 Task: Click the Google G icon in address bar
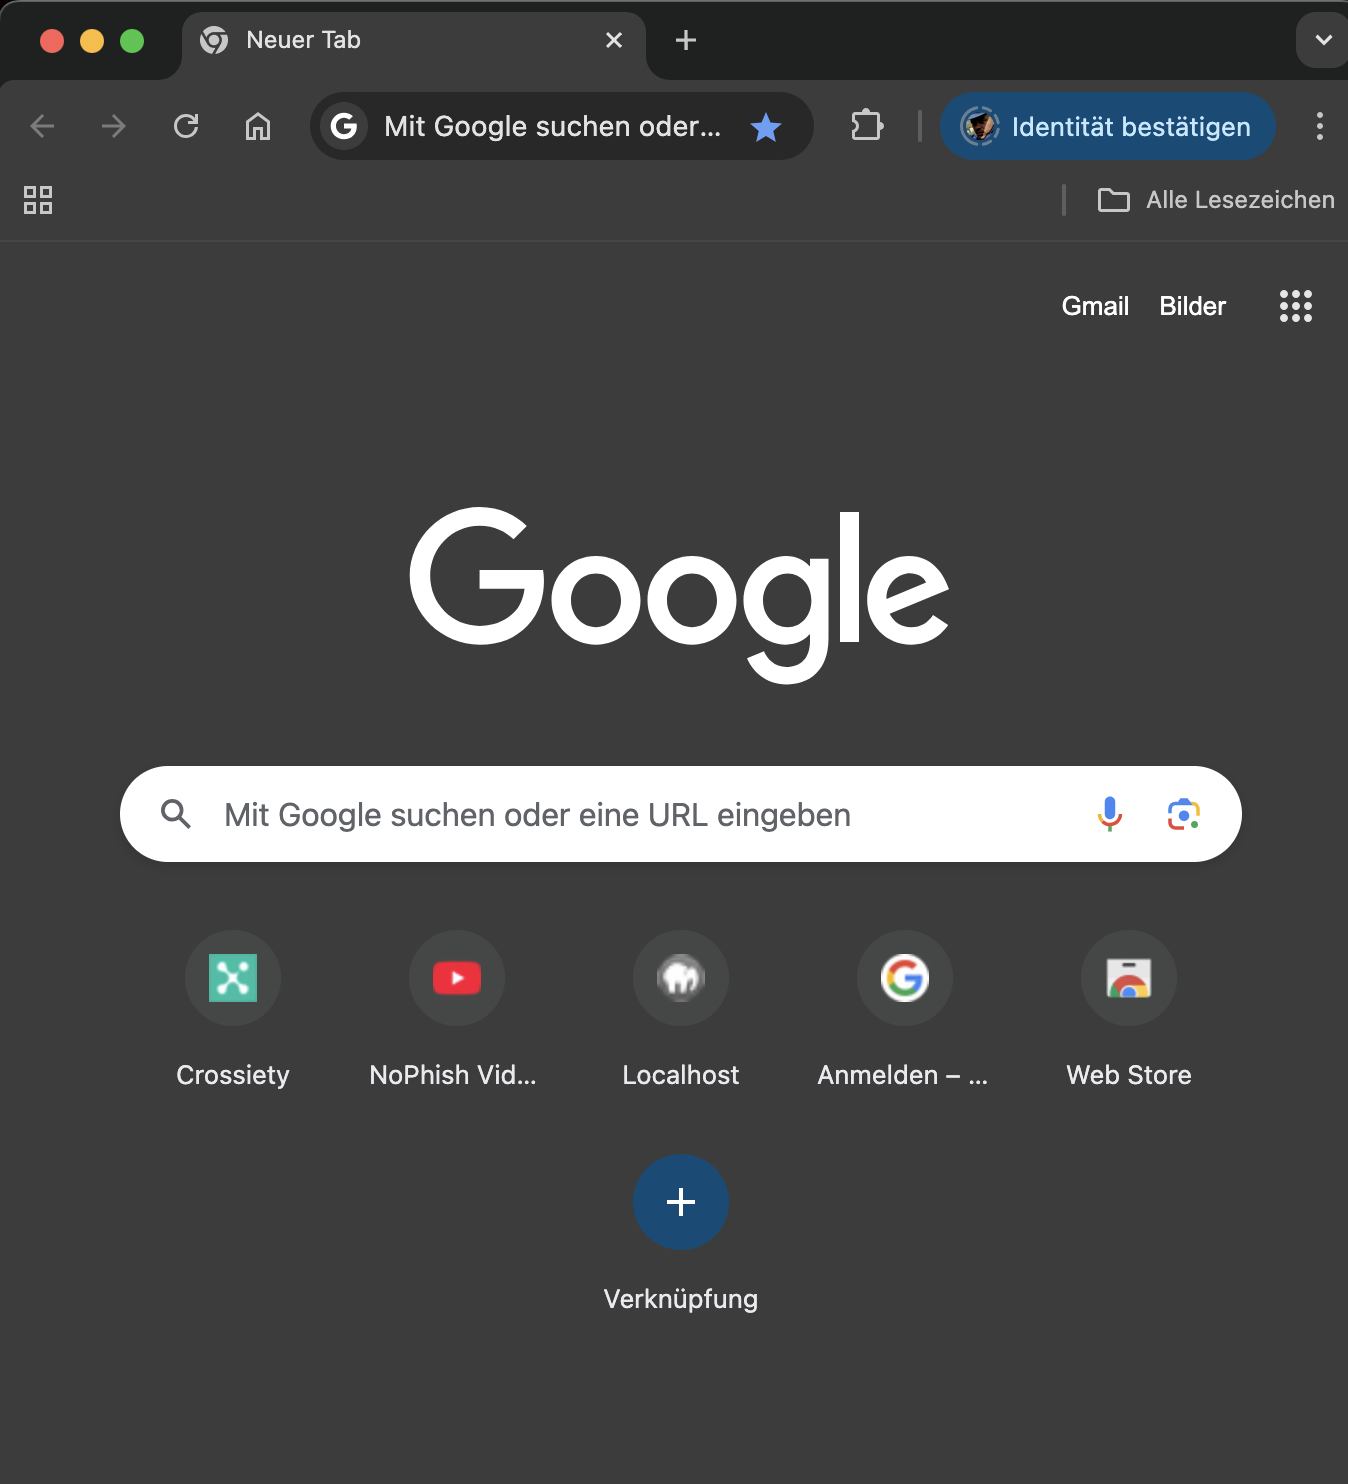344,126
